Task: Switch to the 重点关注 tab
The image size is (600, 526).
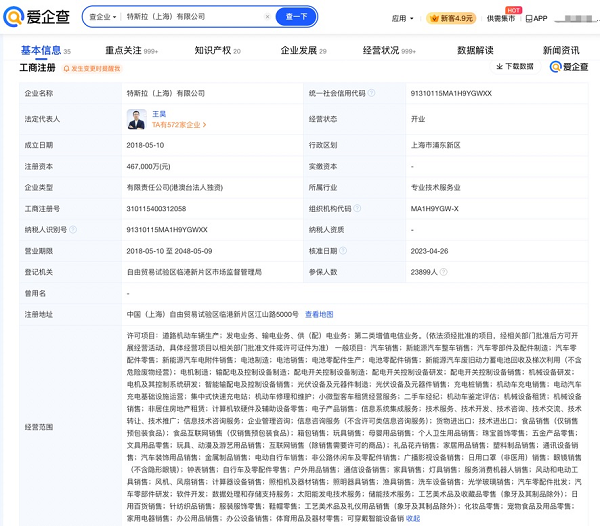Action: [131, 50]
